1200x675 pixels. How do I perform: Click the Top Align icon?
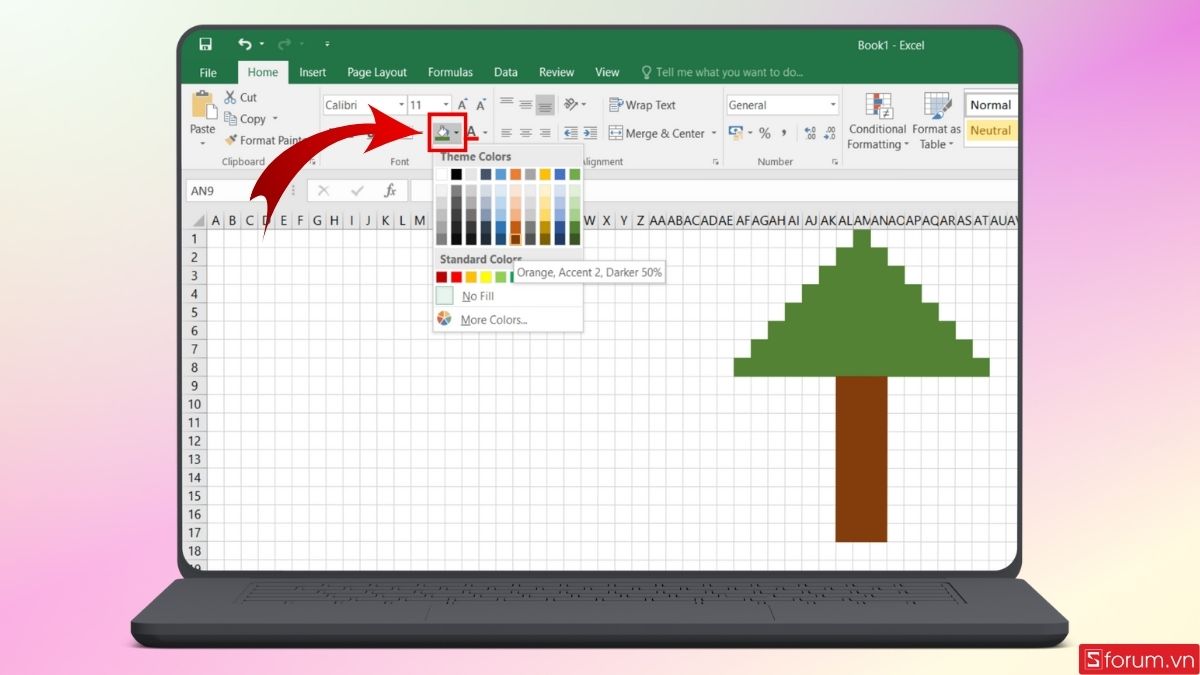point(506,104)
